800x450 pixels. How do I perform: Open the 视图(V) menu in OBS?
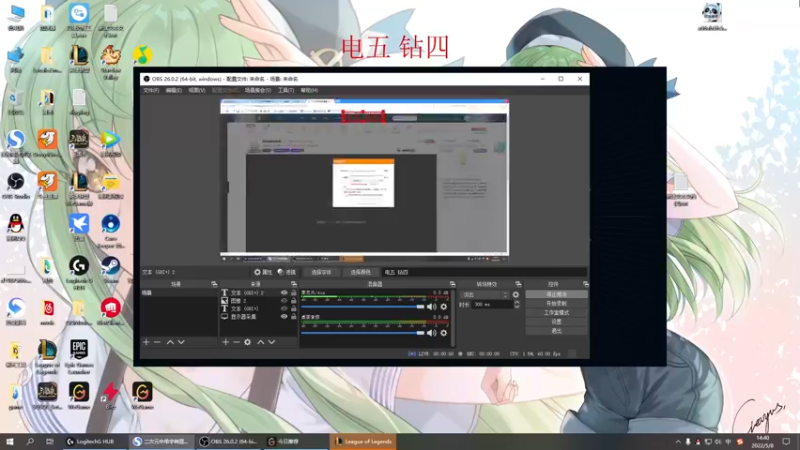197,90
